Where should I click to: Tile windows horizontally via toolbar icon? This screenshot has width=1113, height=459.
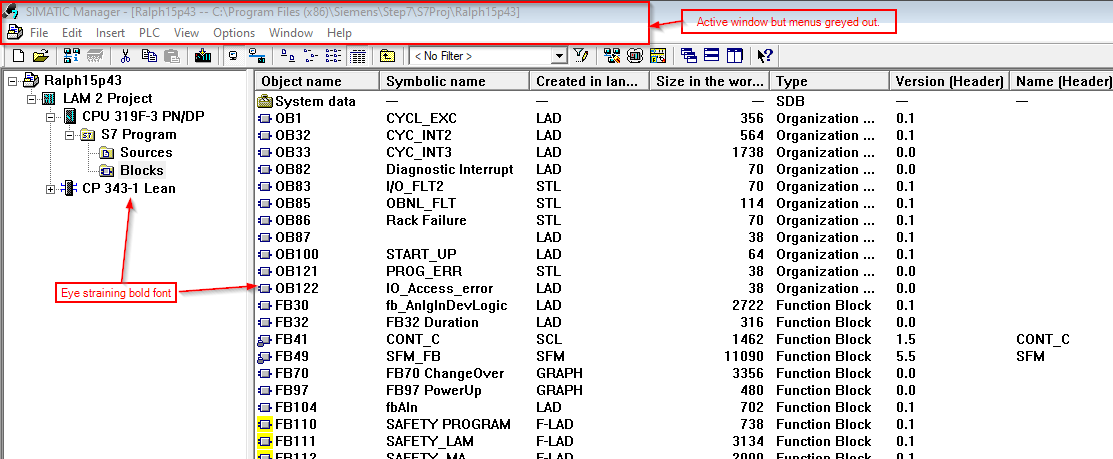pyautogui.click(x=712, y=56)
